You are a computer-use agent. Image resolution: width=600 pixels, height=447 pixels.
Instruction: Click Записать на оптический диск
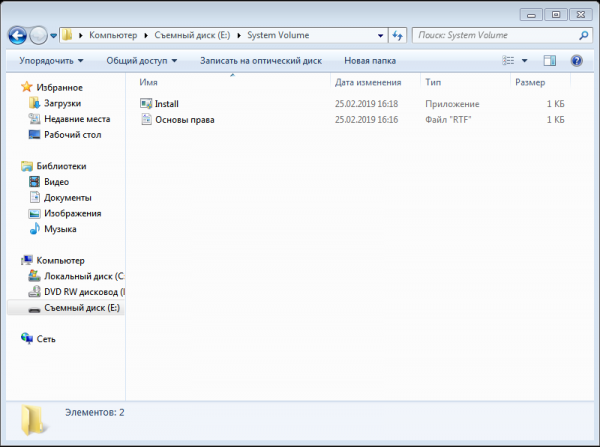[260, 60]
